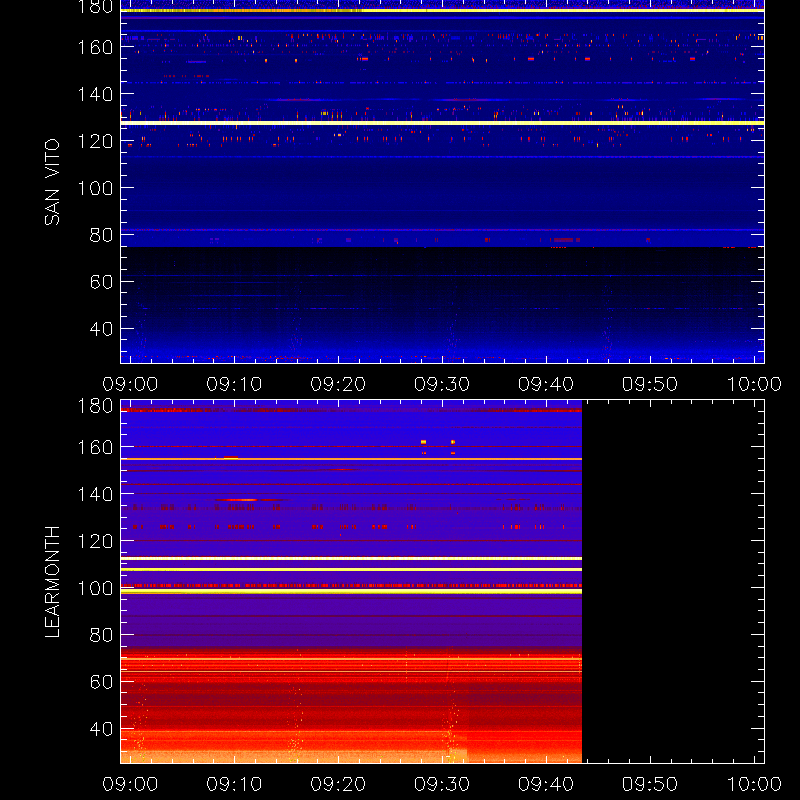Select the 120 tick label on San Vito axis
Image resolution: width=800 pixels, height=800 pixels.
pos(95,141)
